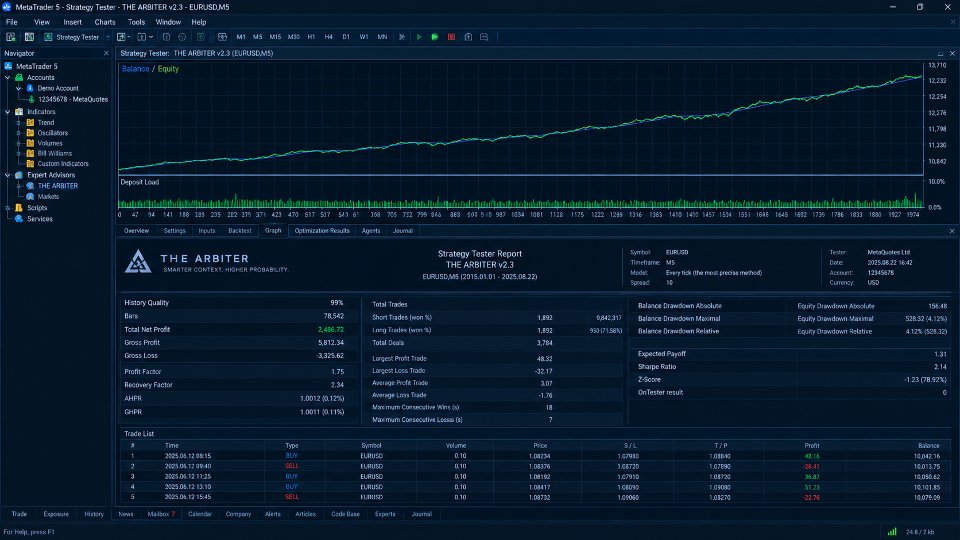Open the History tab in bottom toolbox
Image resolution: width=960 pixels, height=540 pixels.
(x=94, y=514)
